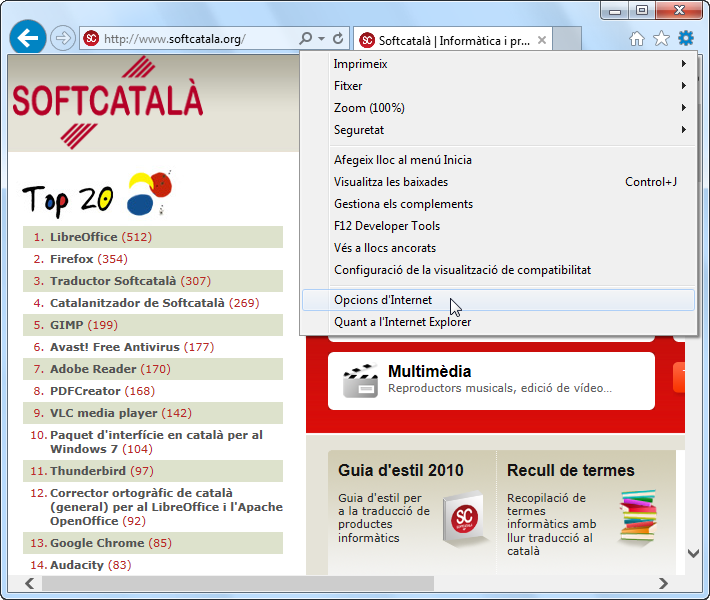Open Favorites star icon
The height and width of the screenshot is (600, 710).
661,39
